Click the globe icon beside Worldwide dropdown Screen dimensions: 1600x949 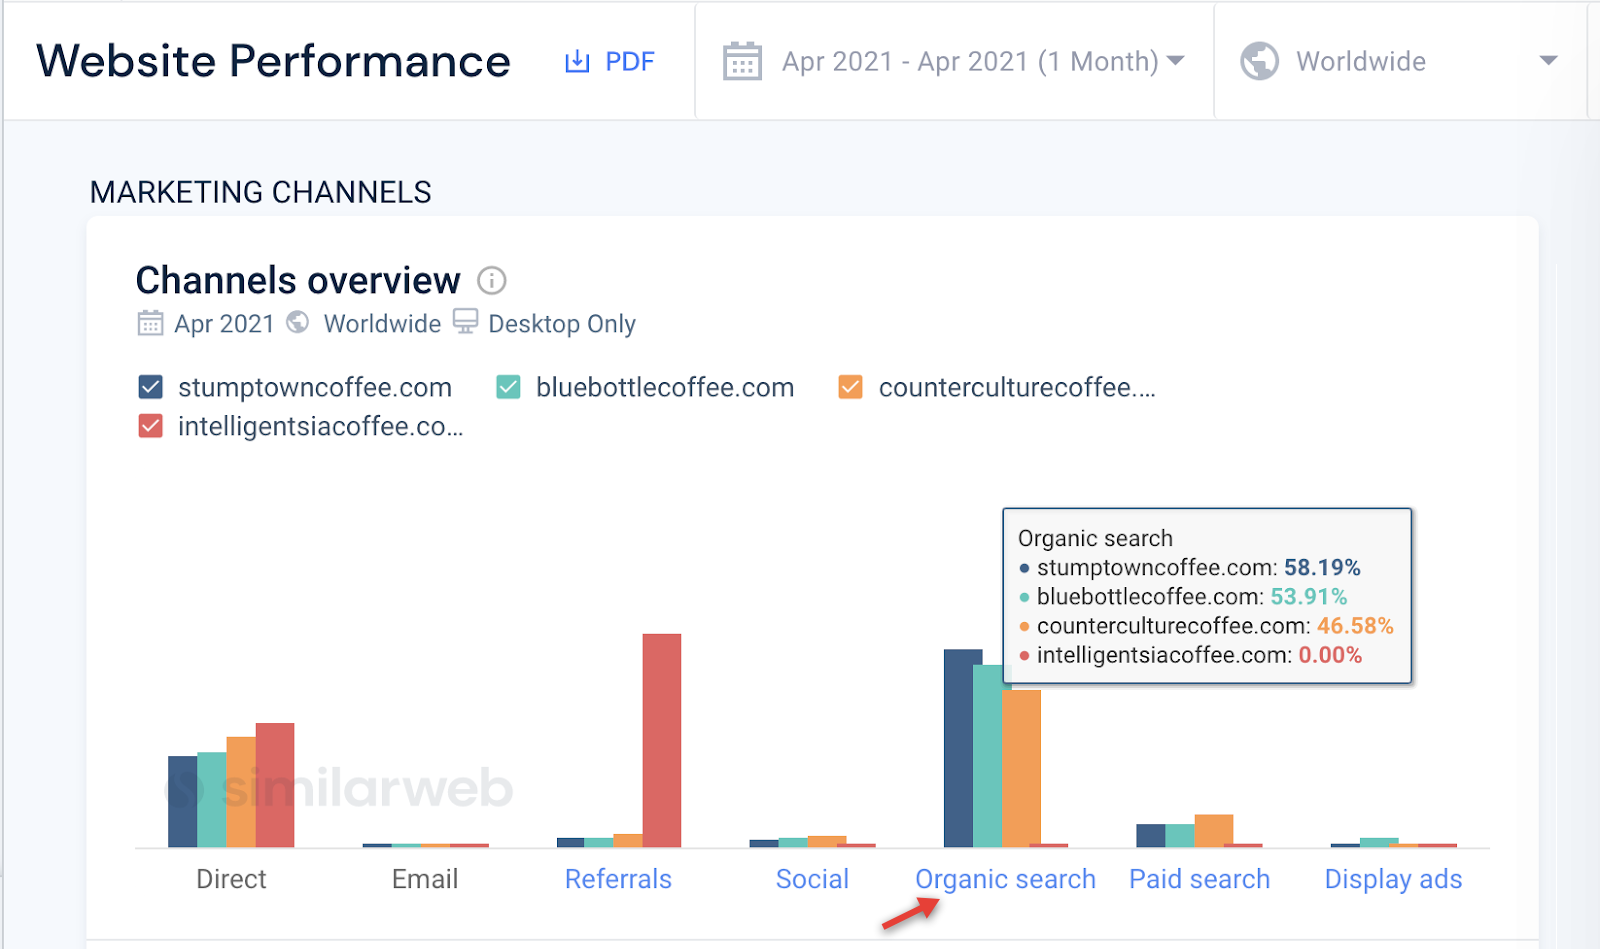1259,61
